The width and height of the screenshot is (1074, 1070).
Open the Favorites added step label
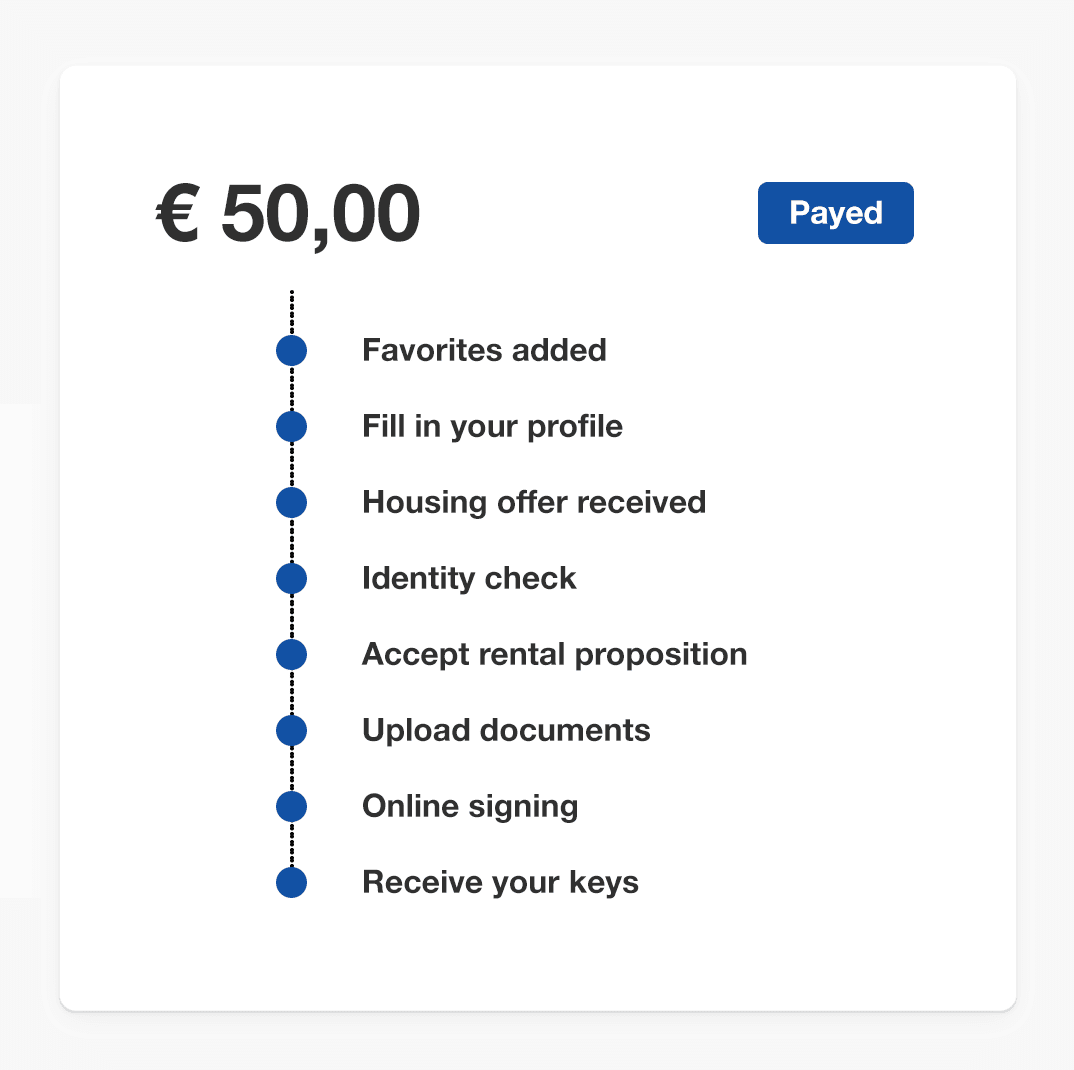point(484,350)
